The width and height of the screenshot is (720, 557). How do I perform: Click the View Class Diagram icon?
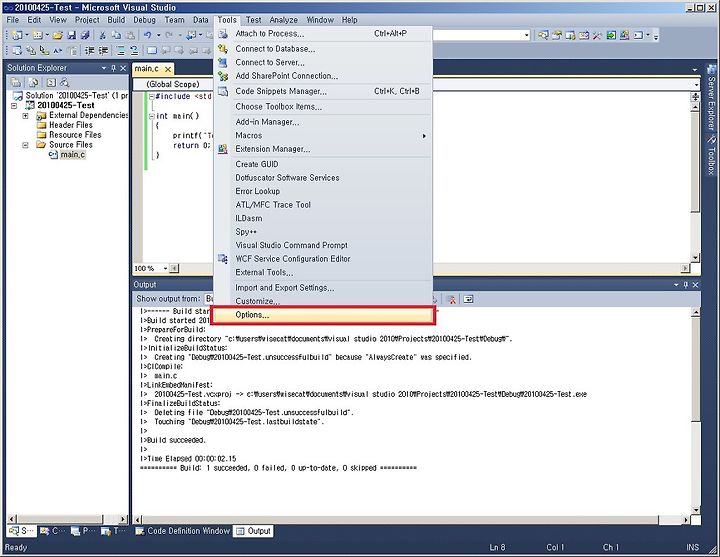tap(65, 82)
